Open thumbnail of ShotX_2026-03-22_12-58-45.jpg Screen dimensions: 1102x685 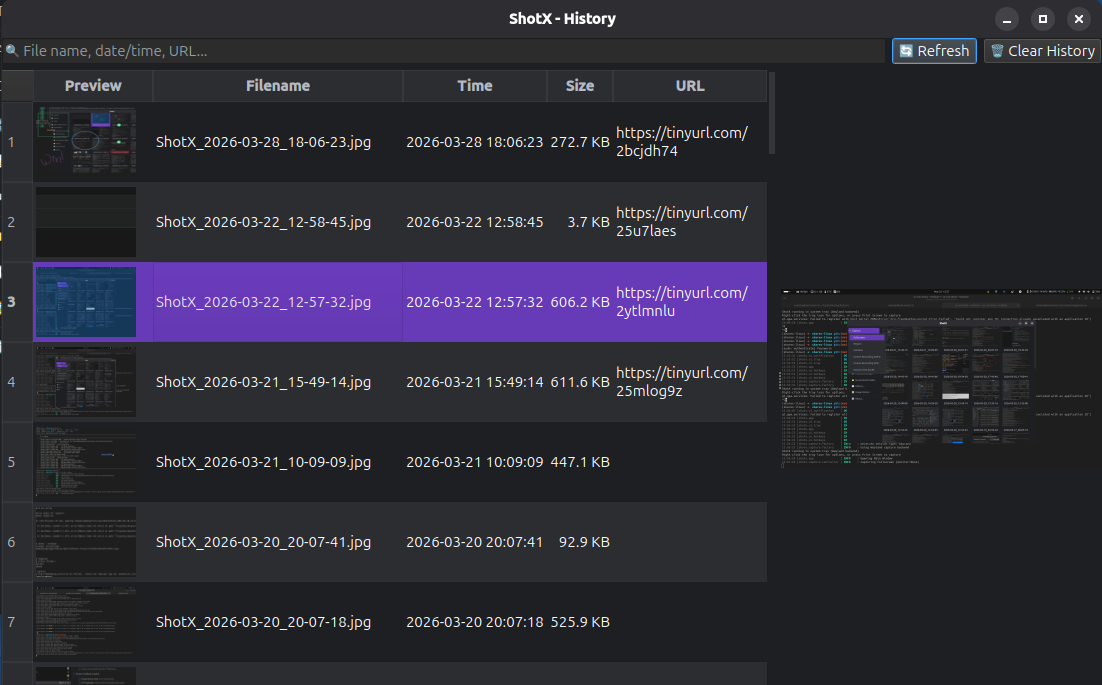(x=86, y=221)
